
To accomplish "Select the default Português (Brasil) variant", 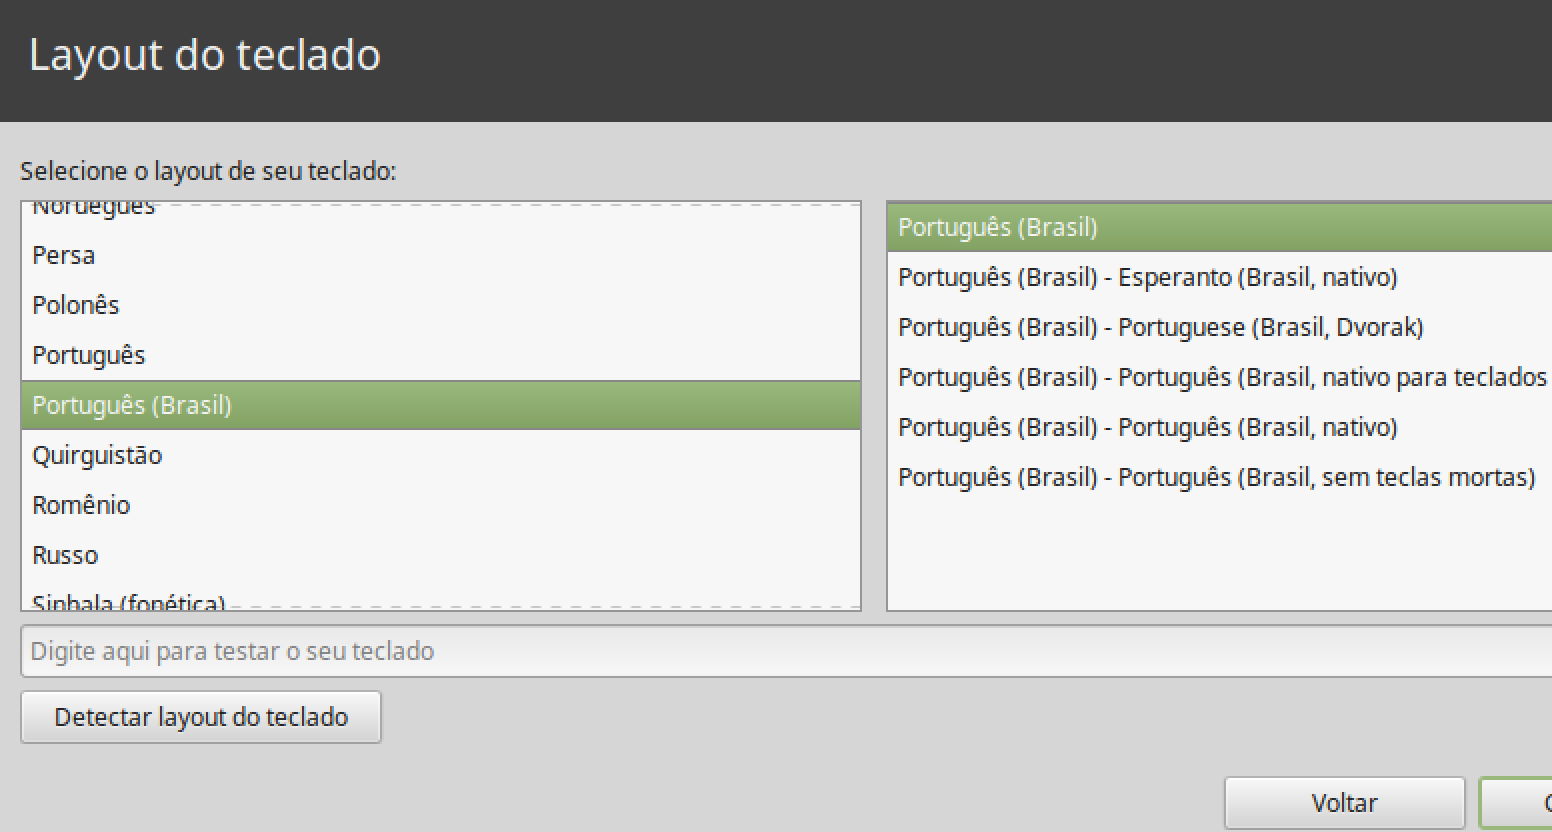I will (x=998, y=227).
